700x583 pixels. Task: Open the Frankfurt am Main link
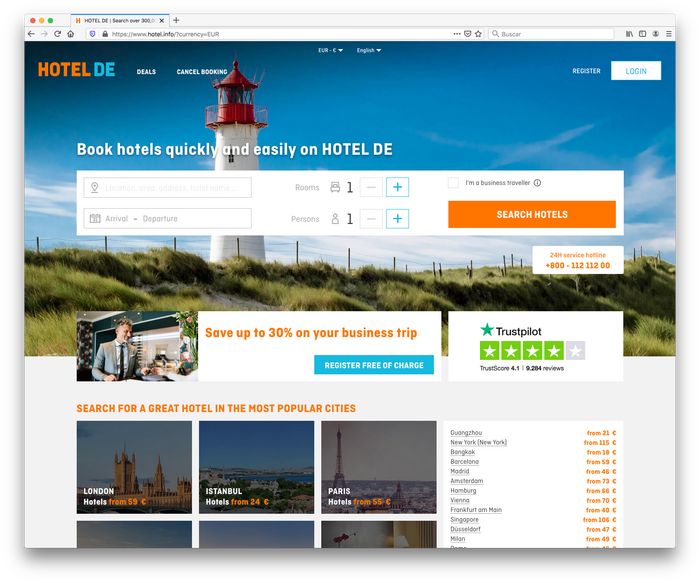point(476,510)
